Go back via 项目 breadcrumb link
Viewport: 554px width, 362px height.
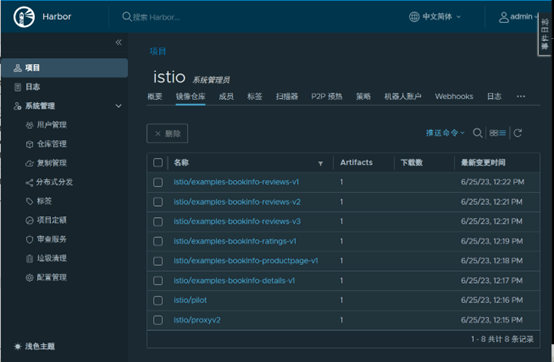[158, 51]
